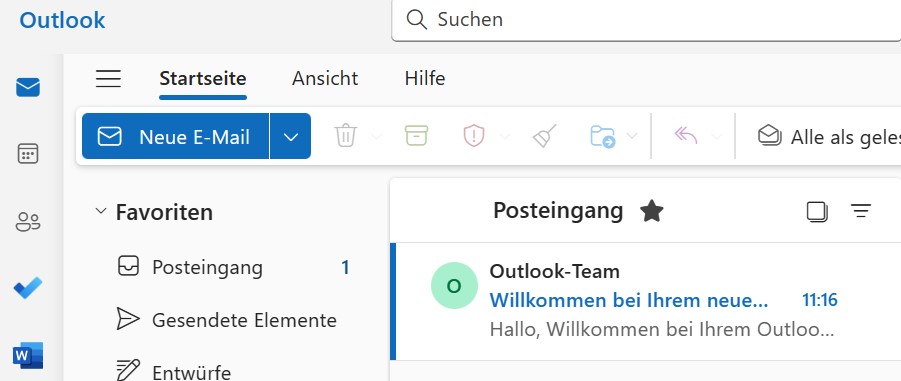Image resolution: width=901 pixels, height=381 pixels.
Task: Click the Neue E-Mail button
Action: (175, 136)
